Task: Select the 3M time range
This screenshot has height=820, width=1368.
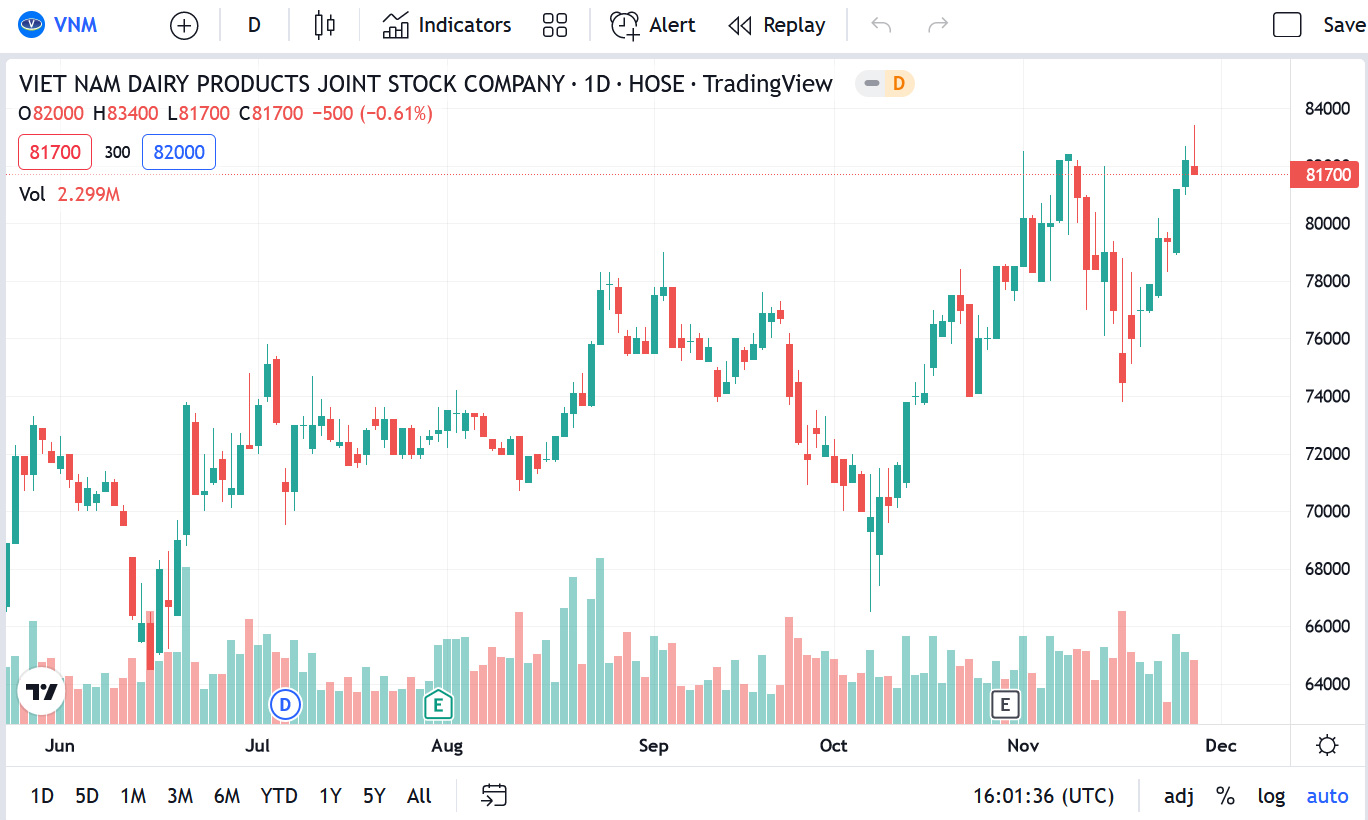Action: [x=180, y=796]
